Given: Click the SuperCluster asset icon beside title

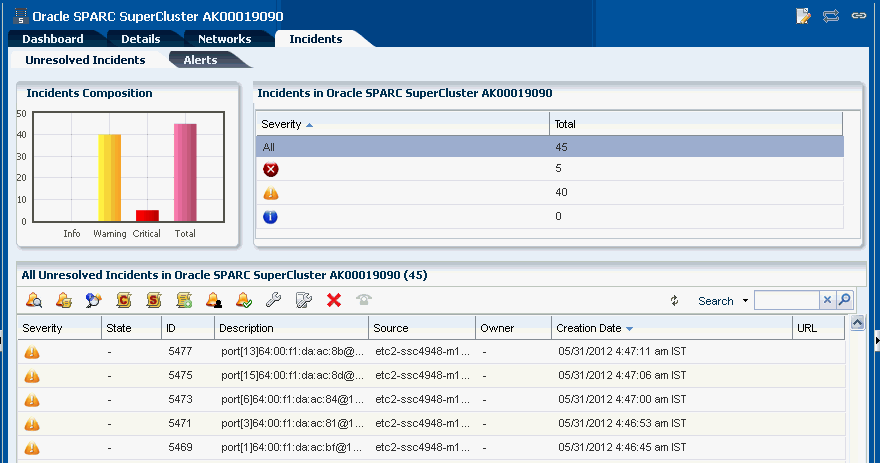Looking at the screenshot, I should coord(21,16).
